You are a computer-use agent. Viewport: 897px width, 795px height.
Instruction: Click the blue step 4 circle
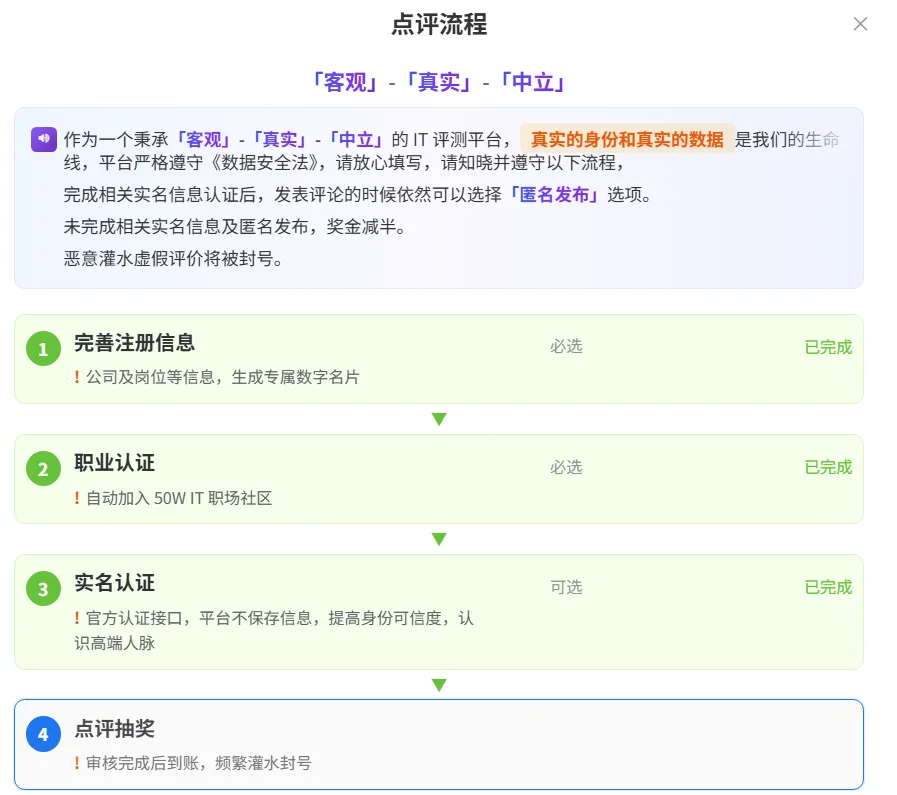(43, 734)
